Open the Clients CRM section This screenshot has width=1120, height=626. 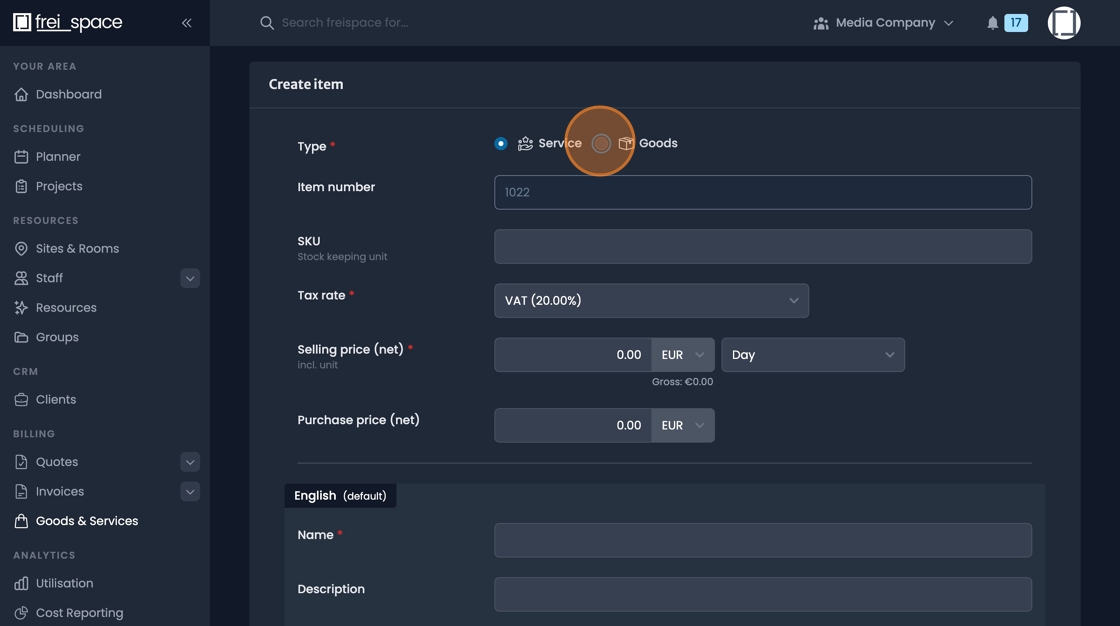[55, 399]
